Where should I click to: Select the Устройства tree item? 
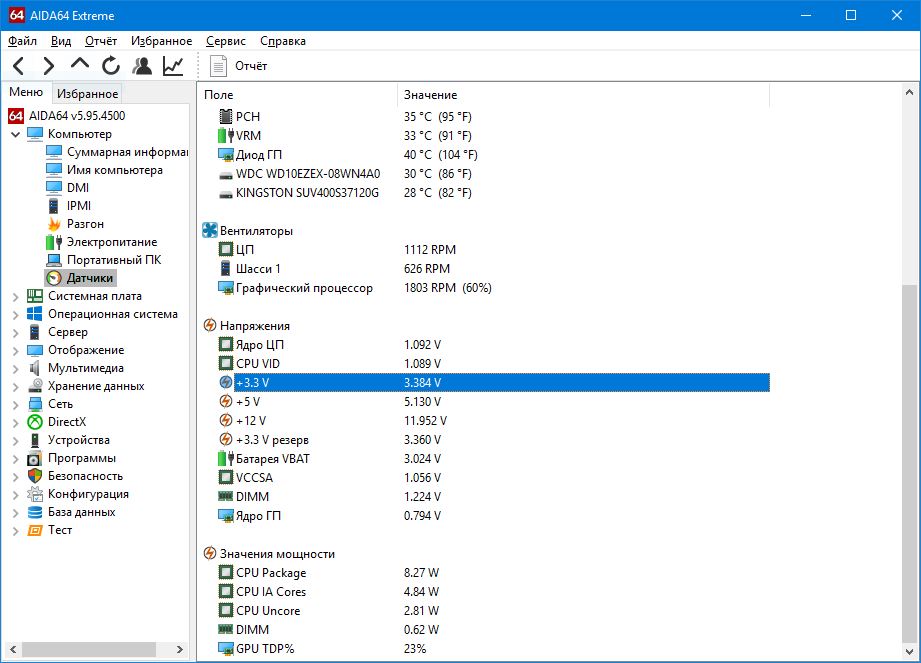click(x=79, y=440)
